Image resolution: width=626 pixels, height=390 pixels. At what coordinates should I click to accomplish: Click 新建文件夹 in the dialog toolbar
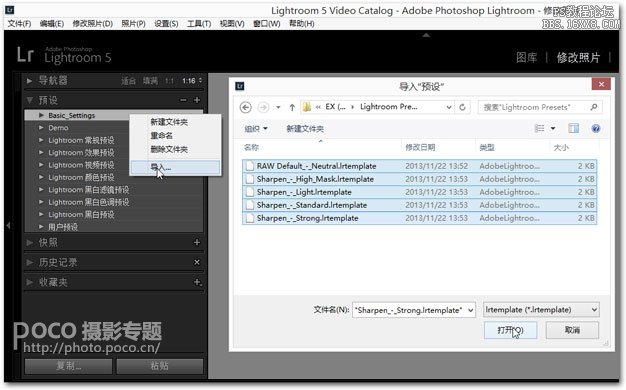pos(305,129)
